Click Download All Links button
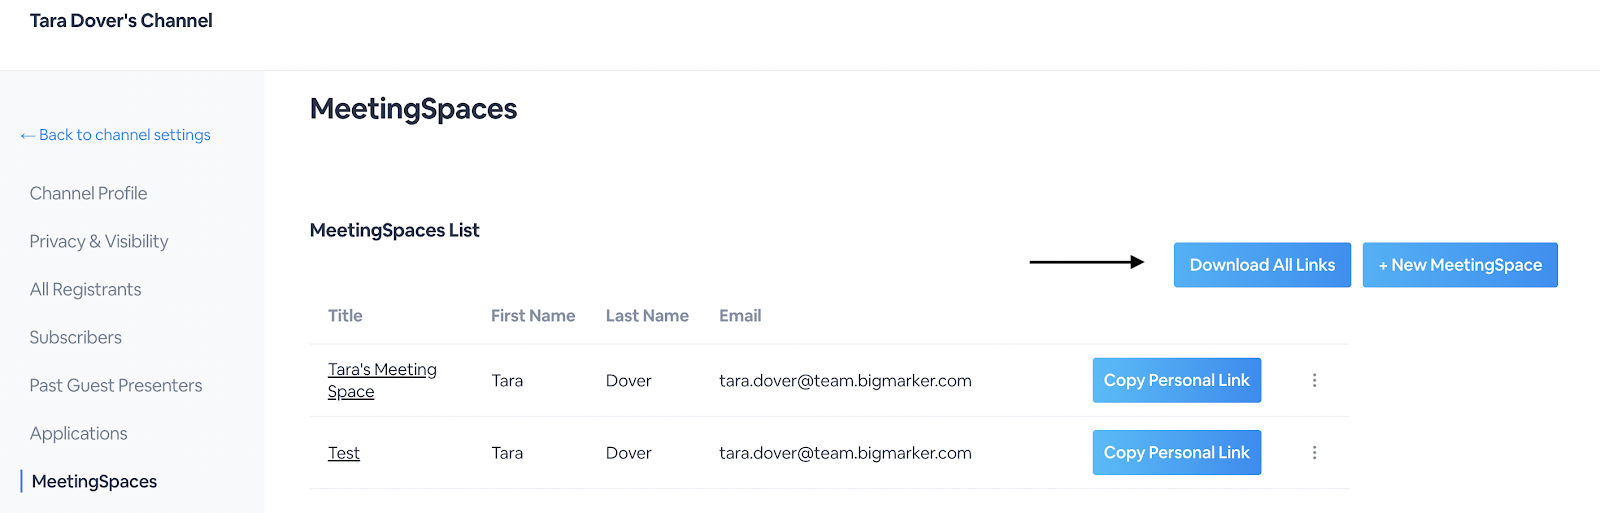The height and width of the screenshot is (513, 1600). pos(1262,265)
